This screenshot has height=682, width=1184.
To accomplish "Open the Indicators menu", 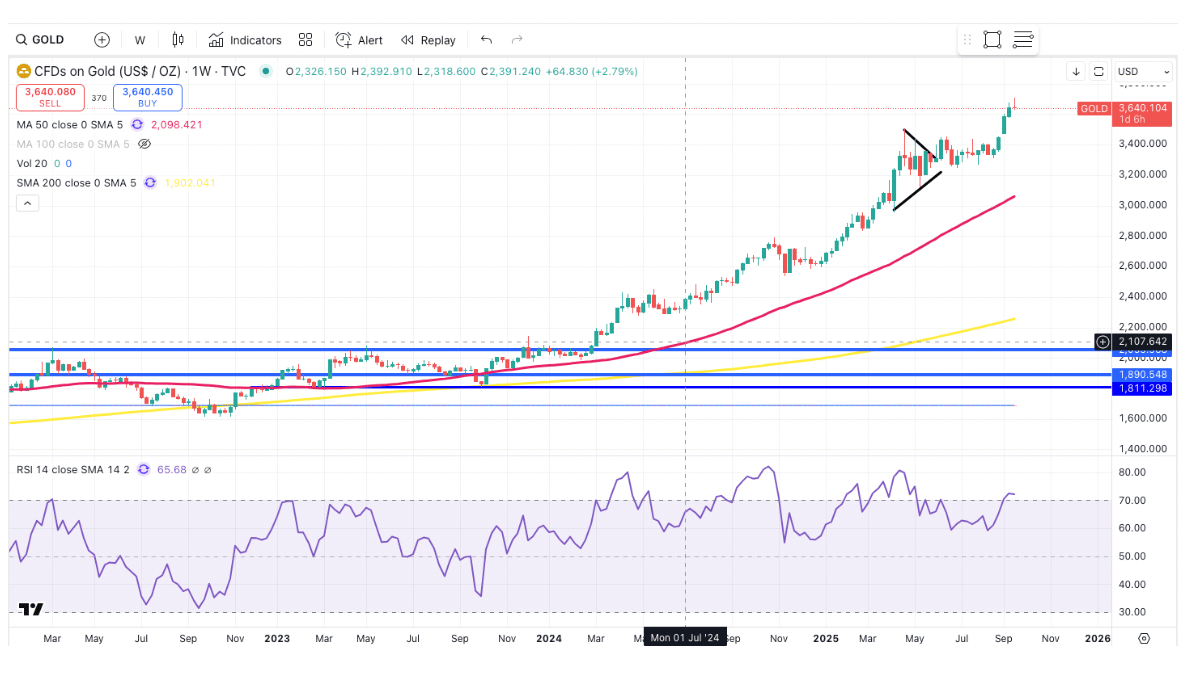I will [x=245, y=40].
